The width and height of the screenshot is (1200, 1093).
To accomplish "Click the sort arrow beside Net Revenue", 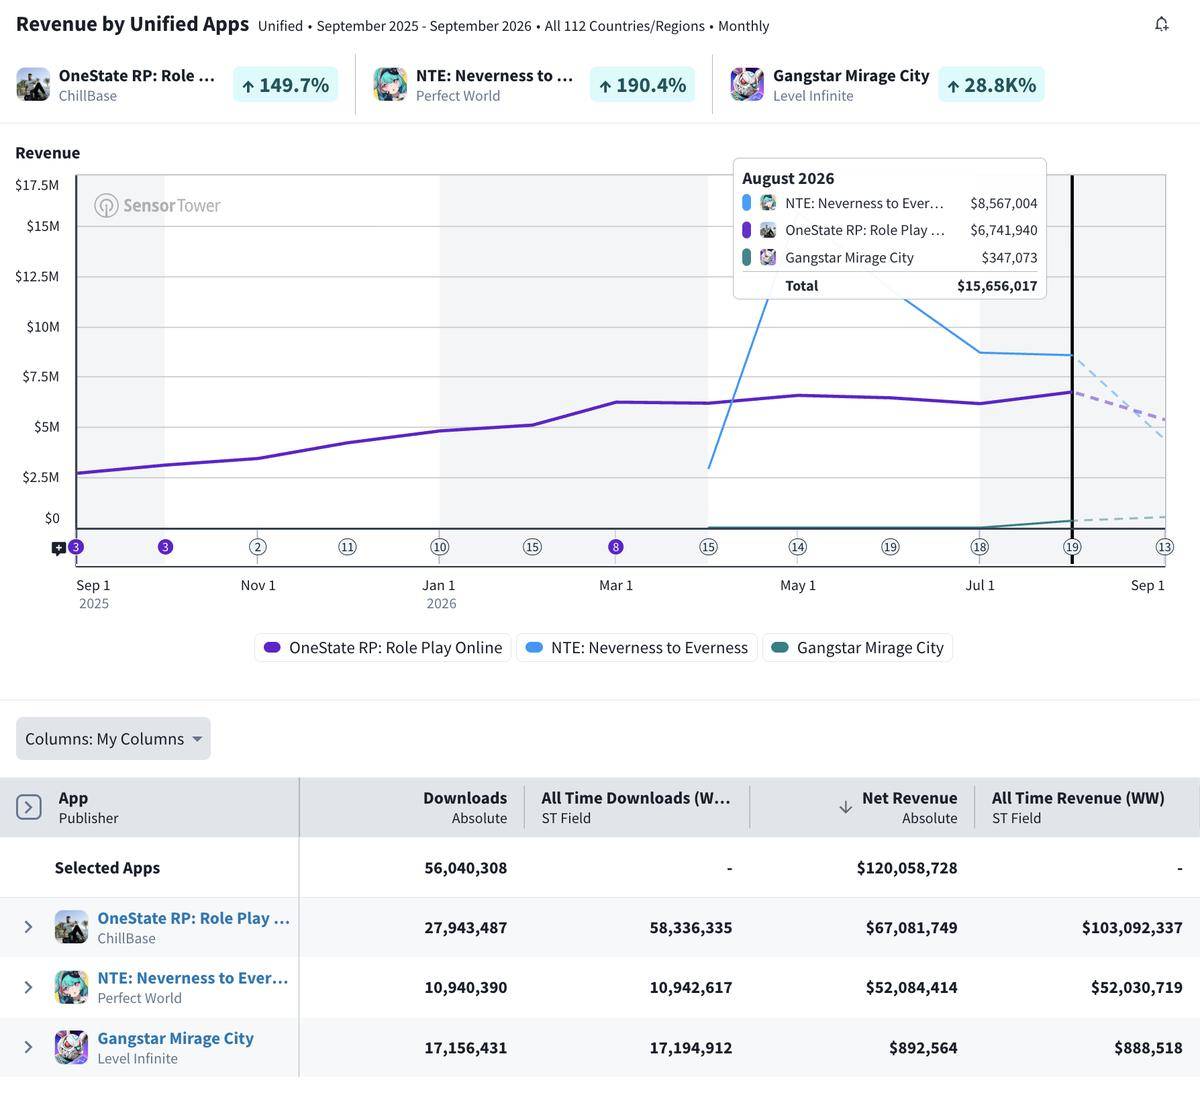I will pyautogui.click(x=845, y=807).
